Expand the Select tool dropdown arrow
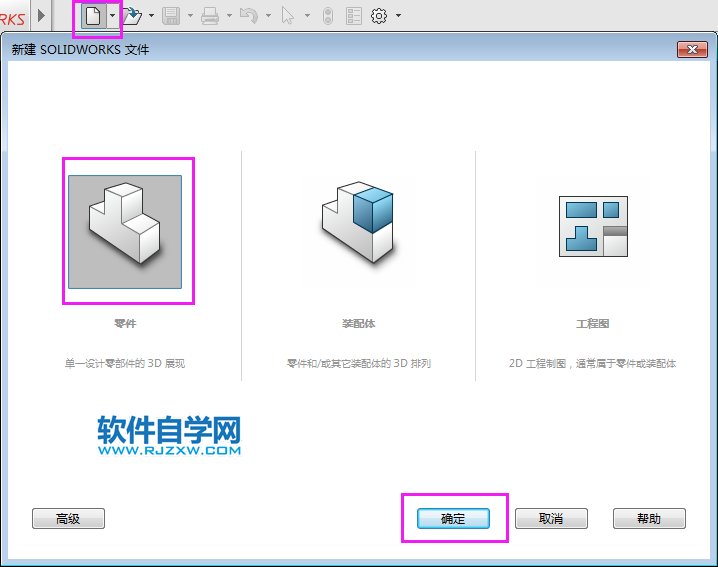 (307, 16)
